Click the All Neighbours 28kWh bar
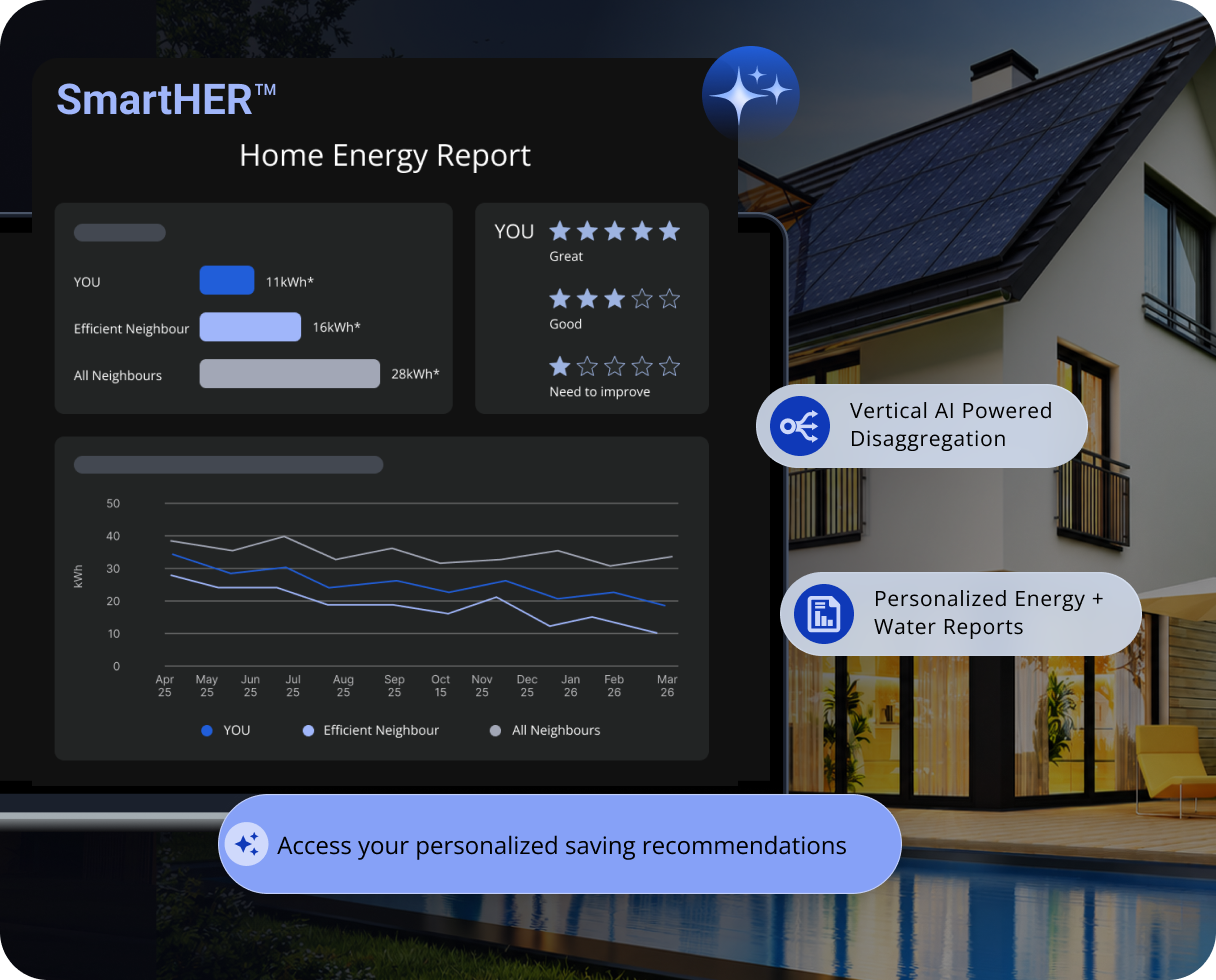 point(290,374)
